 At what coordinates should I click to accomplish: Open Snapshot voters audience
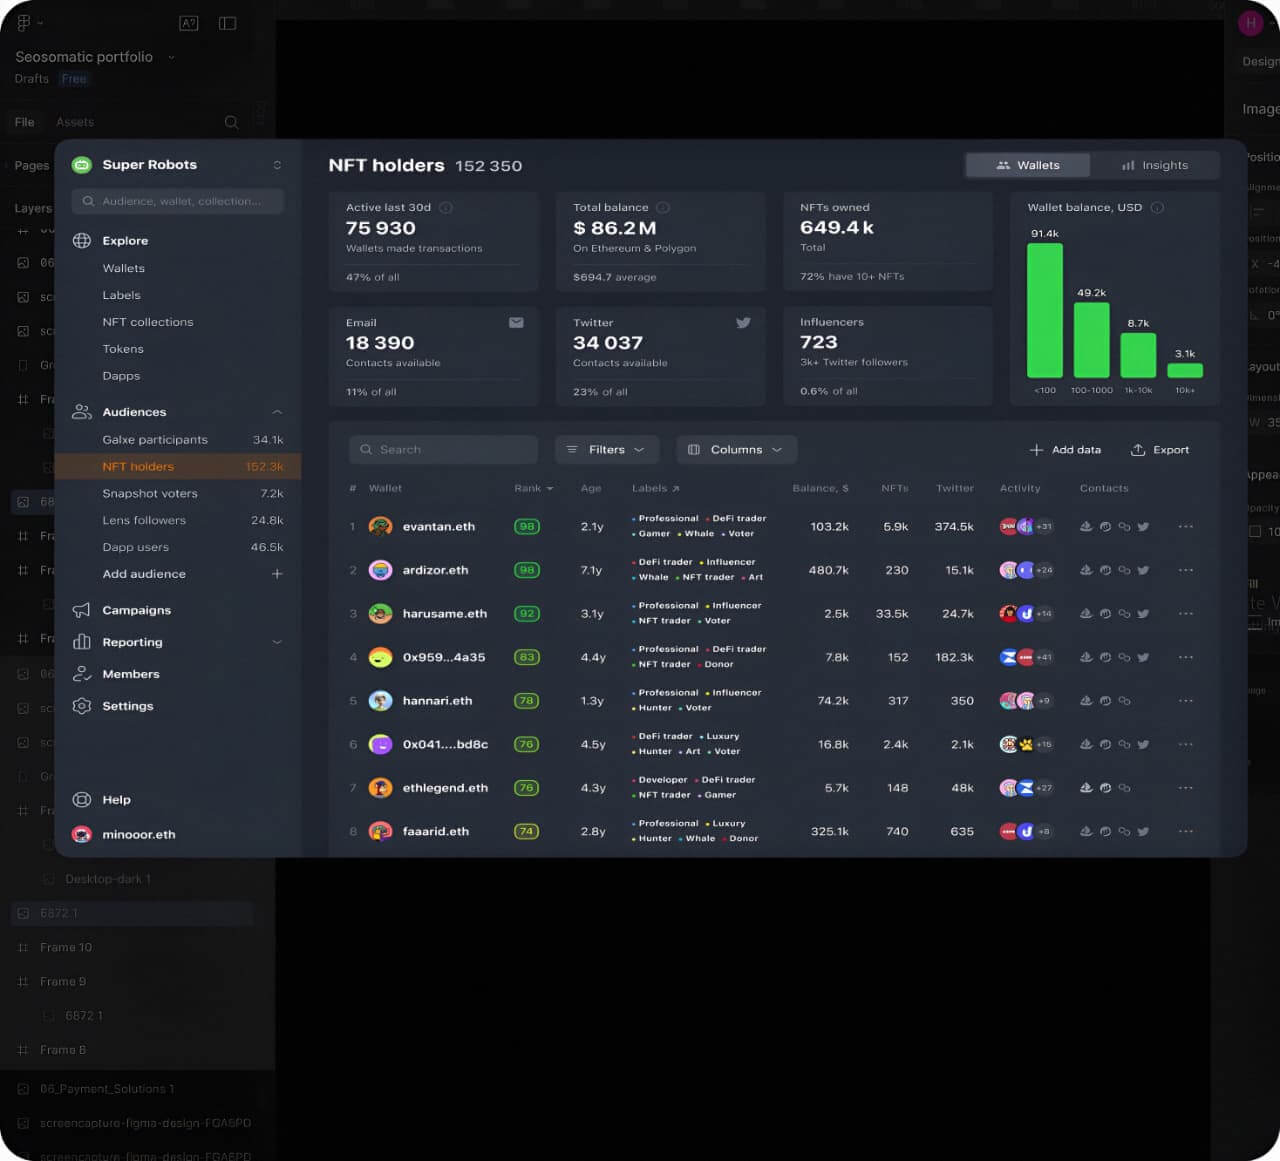[x=150, y=493]
